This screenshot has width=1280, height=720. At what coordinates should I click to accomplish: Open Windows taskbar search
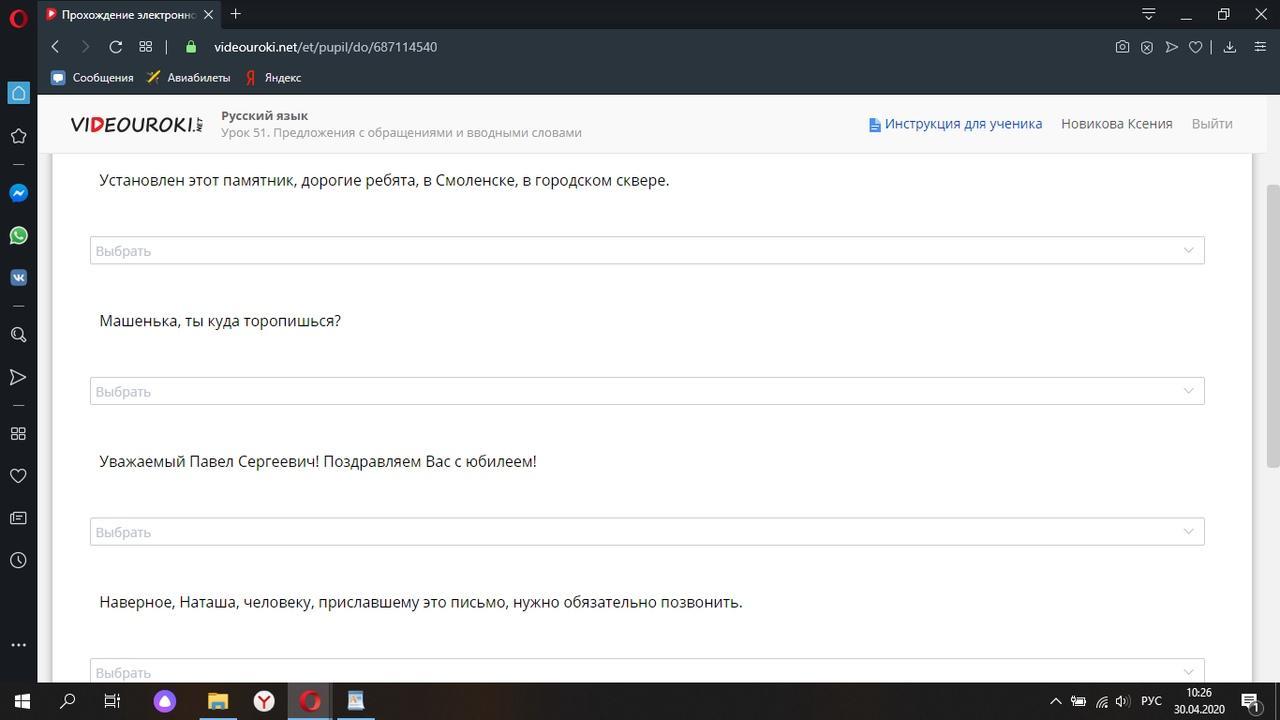[68, 701]
